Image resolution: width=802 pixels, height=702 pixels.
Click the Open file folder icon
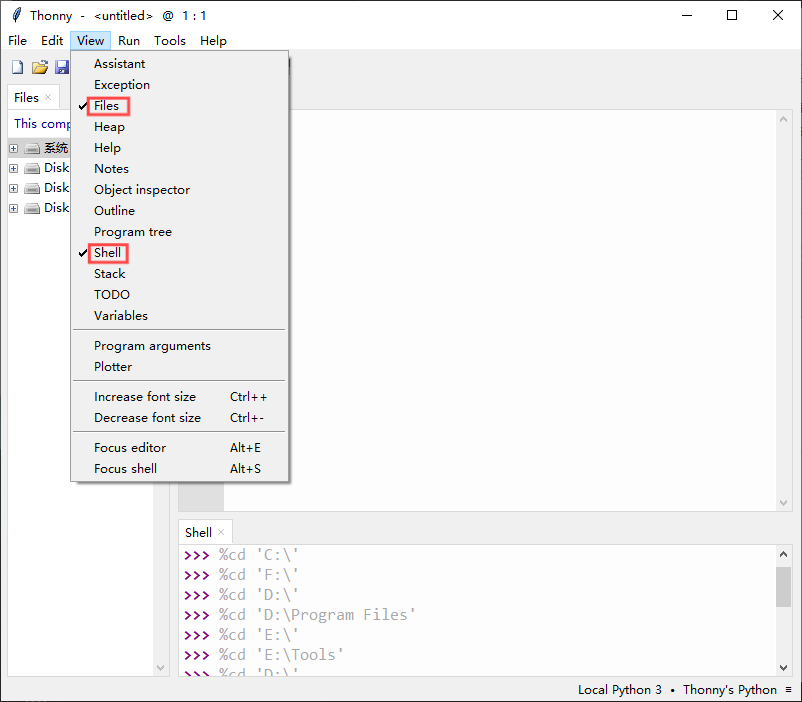39,67
